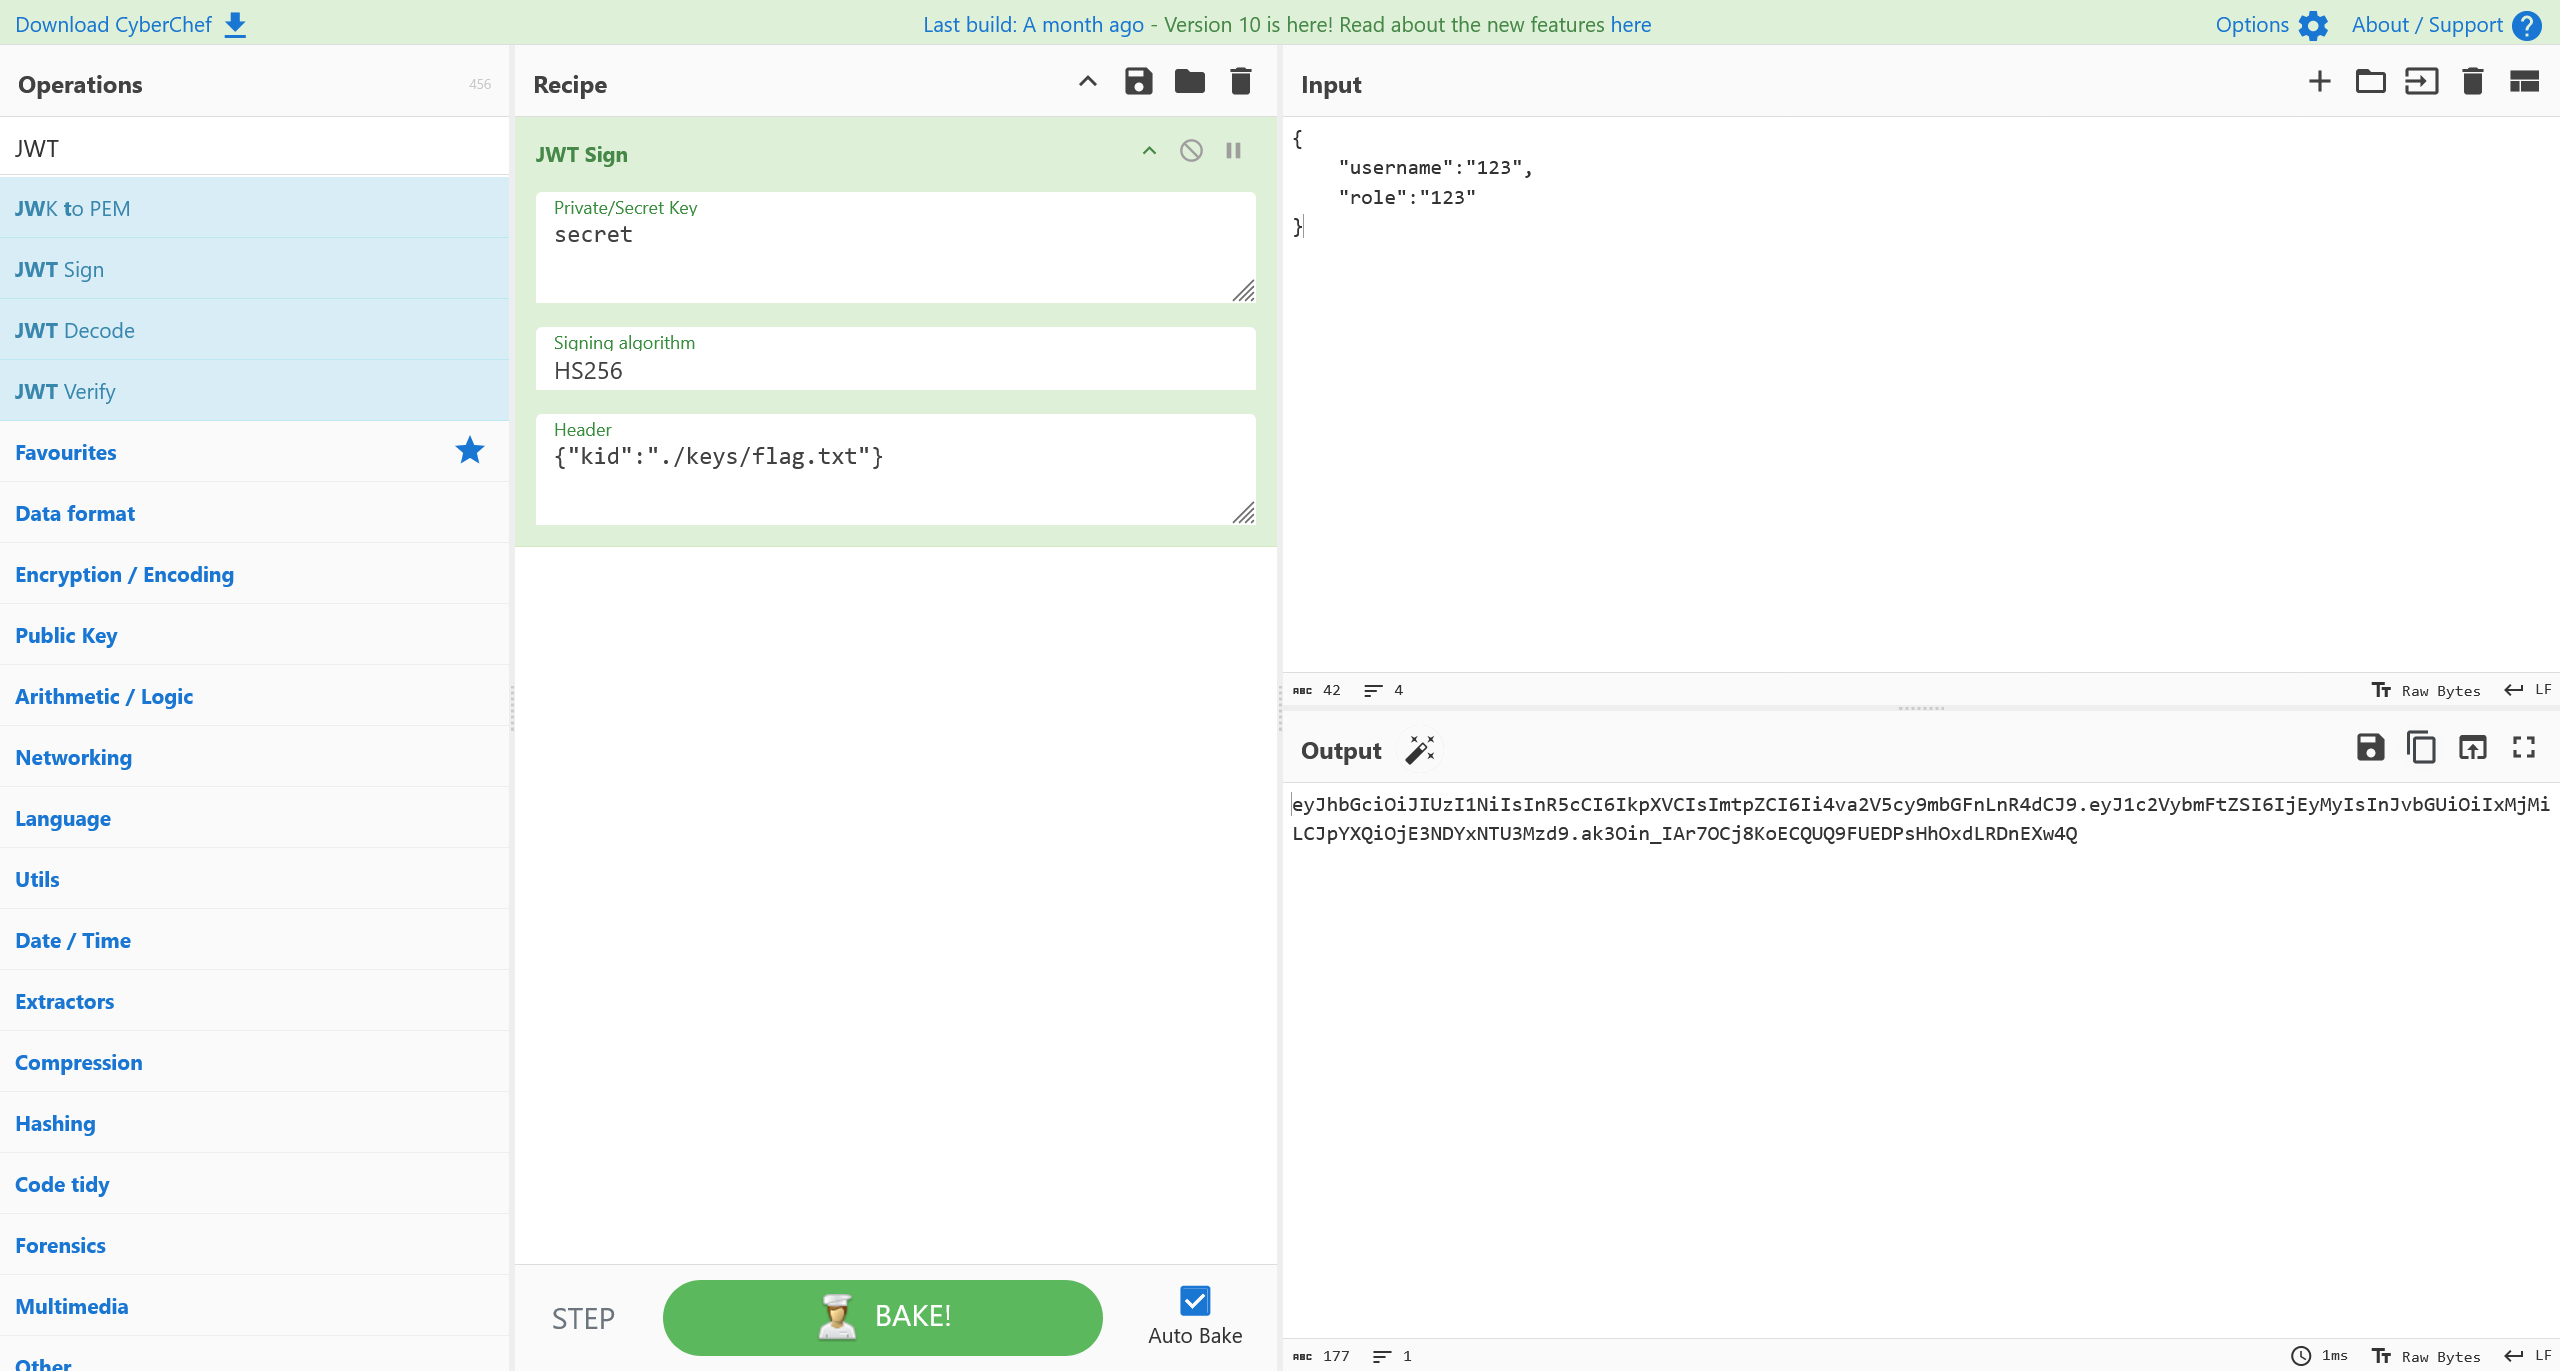Select JWT Decode operation
This screenshot has height=1371, width=2560.
tap(254, 330)
